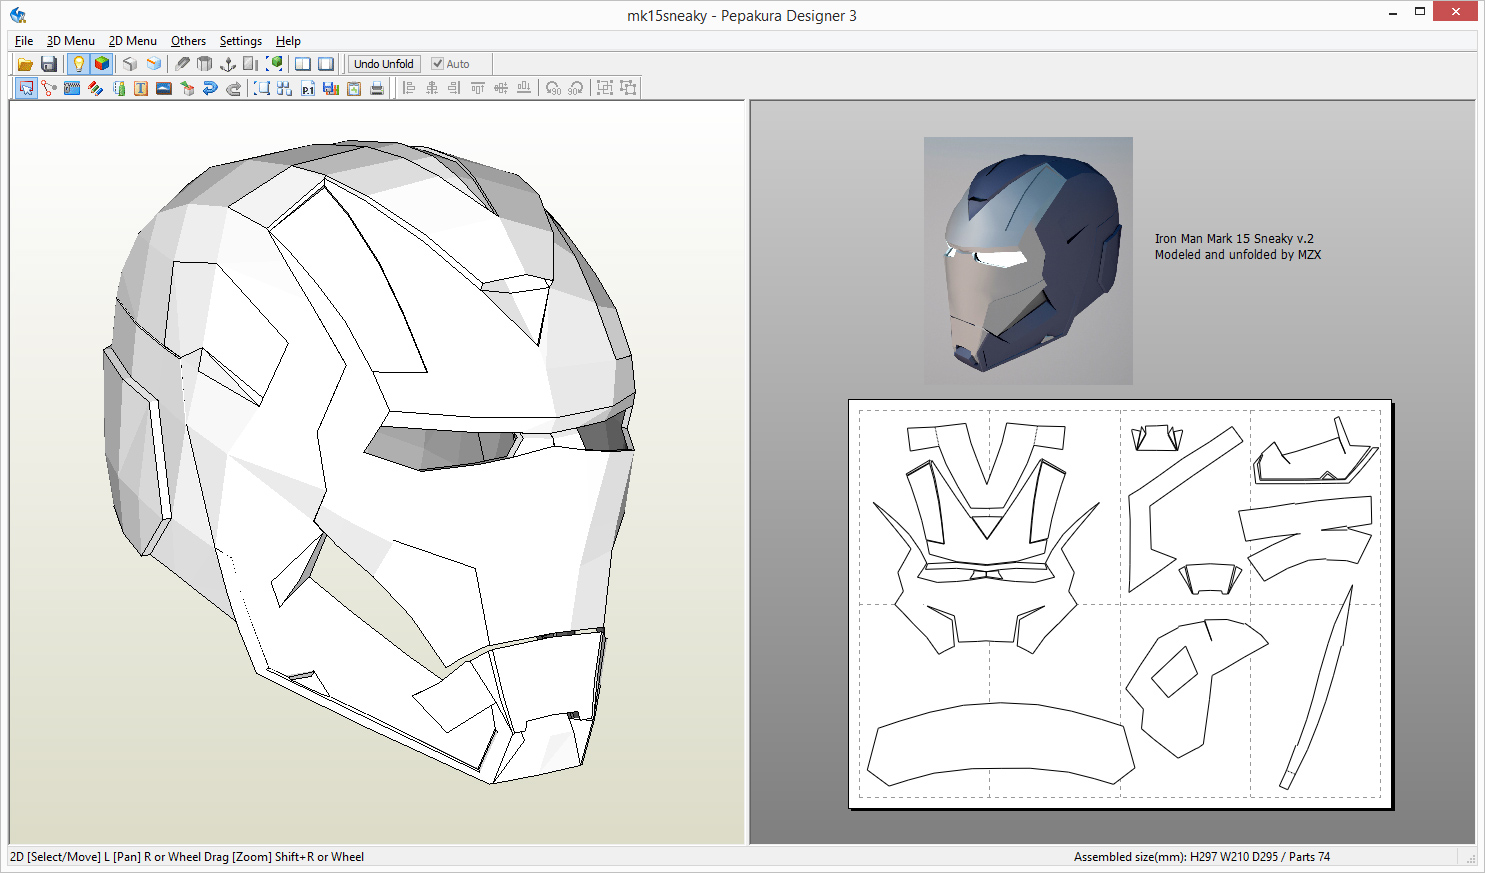Screen dimensions: 1485x873
Task: Switch to right split-view layout icon
Action: (x=326, y=64)
